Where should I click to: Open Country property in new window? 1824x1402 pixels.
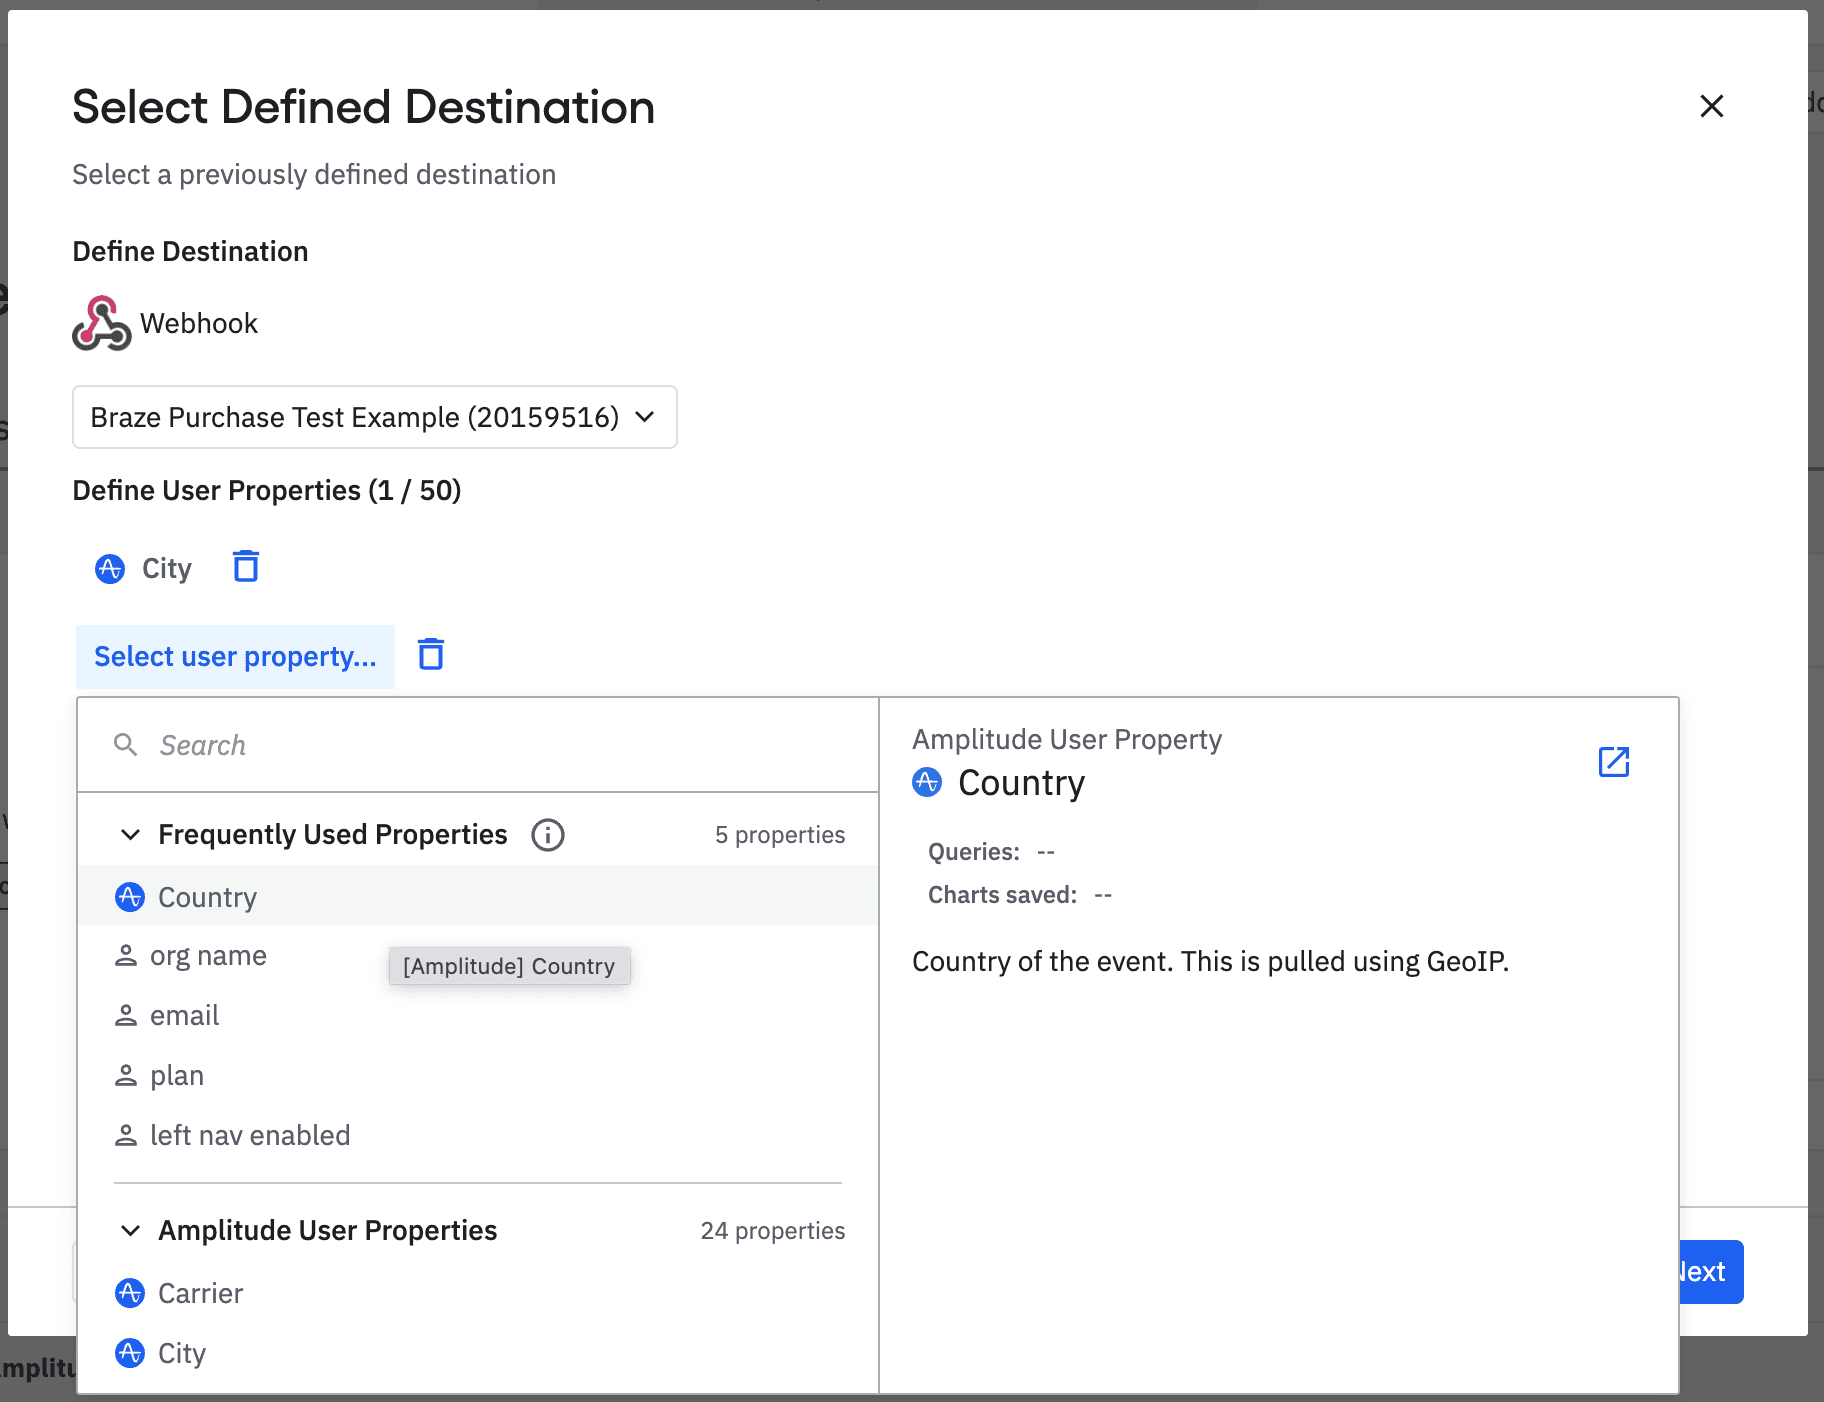(x=1613, y=762)
